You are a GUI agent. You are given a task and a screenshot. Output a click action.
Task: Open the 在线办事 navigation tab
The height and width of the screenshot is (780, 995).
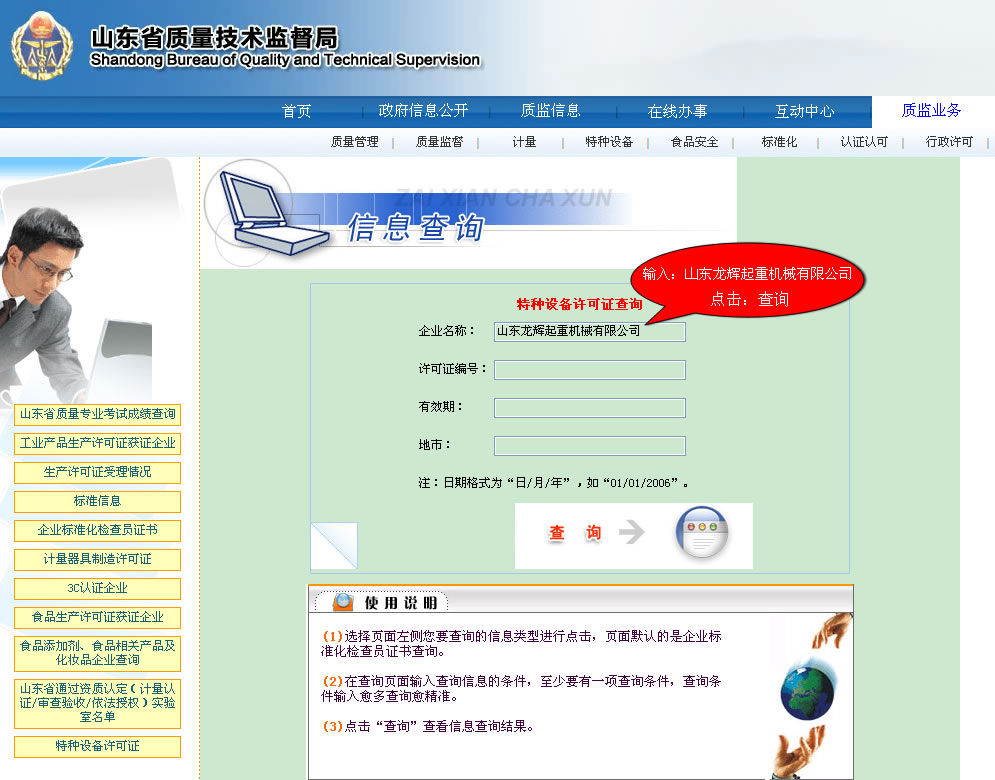[x=677, y=111]
